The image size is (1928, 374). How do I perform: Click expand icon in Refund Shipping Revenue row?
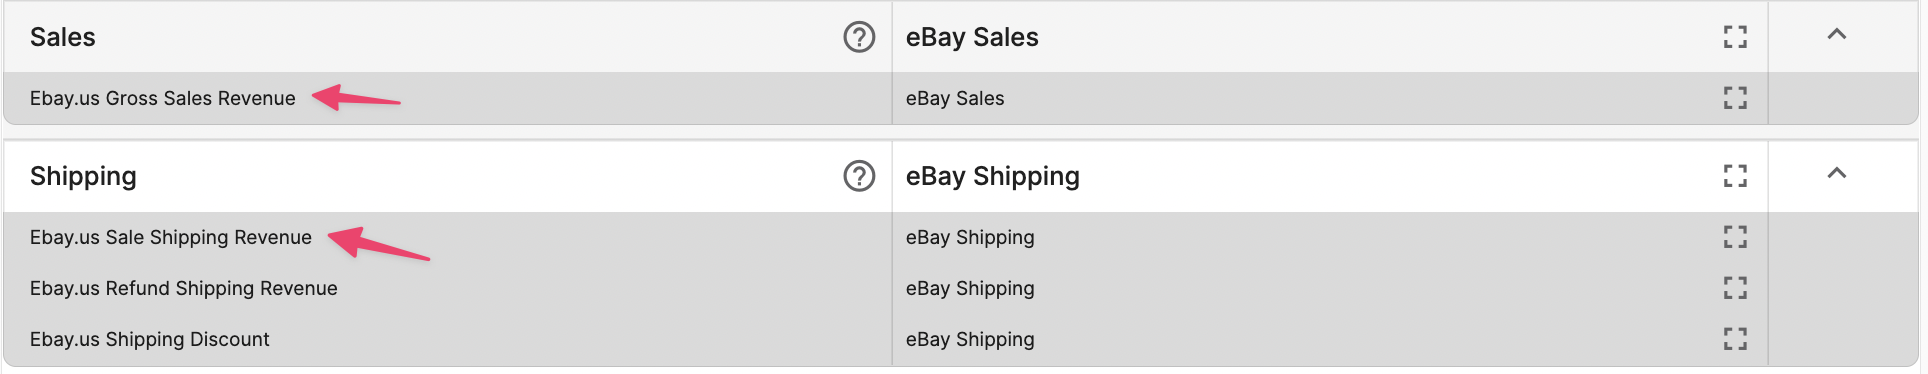1735,288
